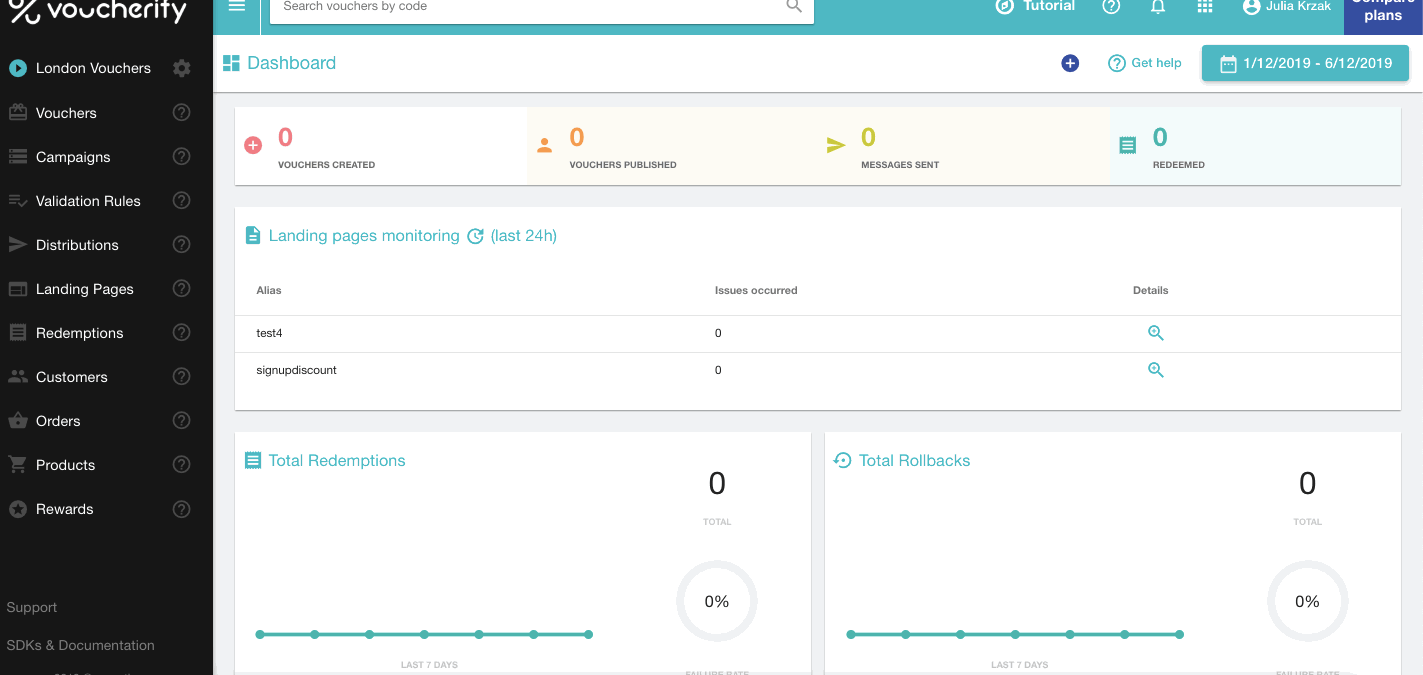Open notifications bell icon
1423x675 pixels.
[x=1158, y=6]
